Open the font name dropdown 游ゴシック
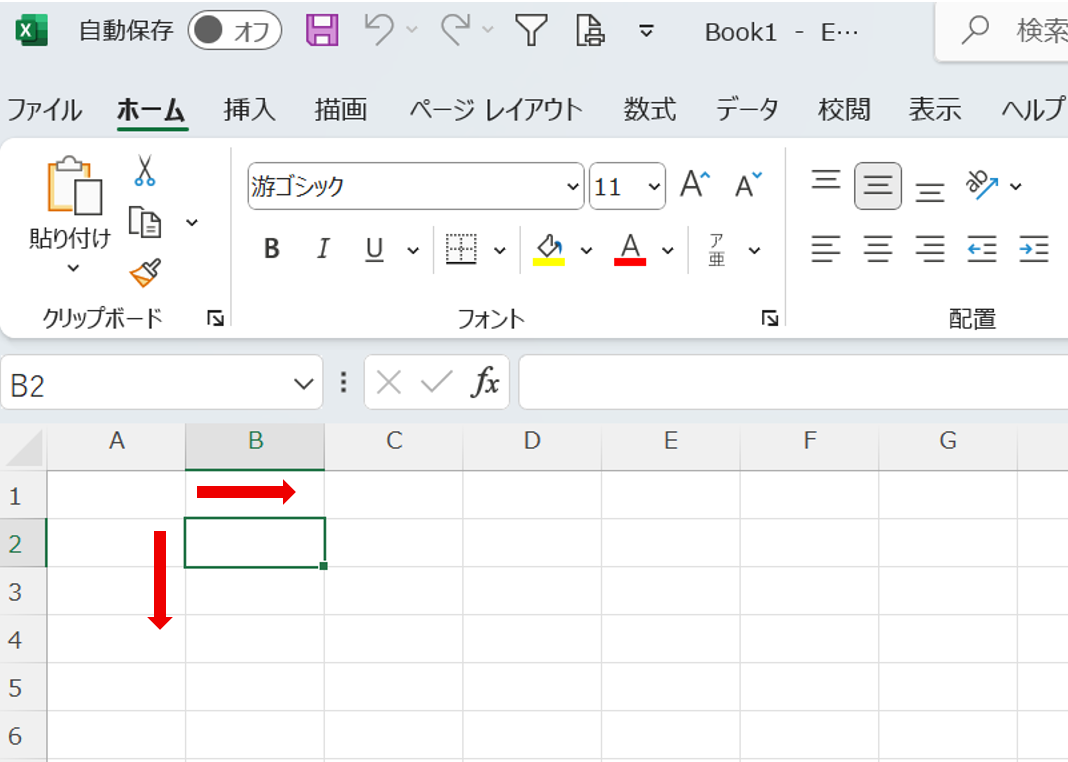This screenshot has height=762, width=1068. tap(415, 186)
